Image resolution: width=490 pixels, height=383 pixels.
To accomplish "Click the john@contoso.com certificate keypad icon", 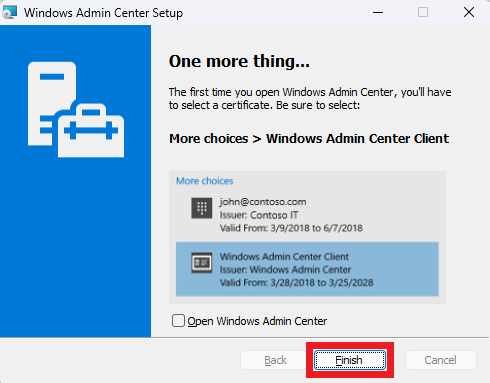I will pyautogui.click(x=201, y=208).
